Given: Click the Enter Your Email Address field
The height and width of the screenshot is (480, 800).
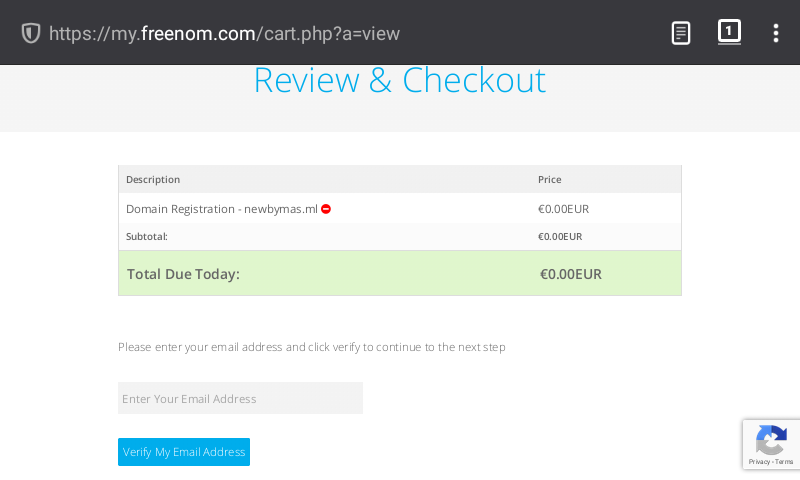Looking at the screenshot, I should [x=240, y=398].
